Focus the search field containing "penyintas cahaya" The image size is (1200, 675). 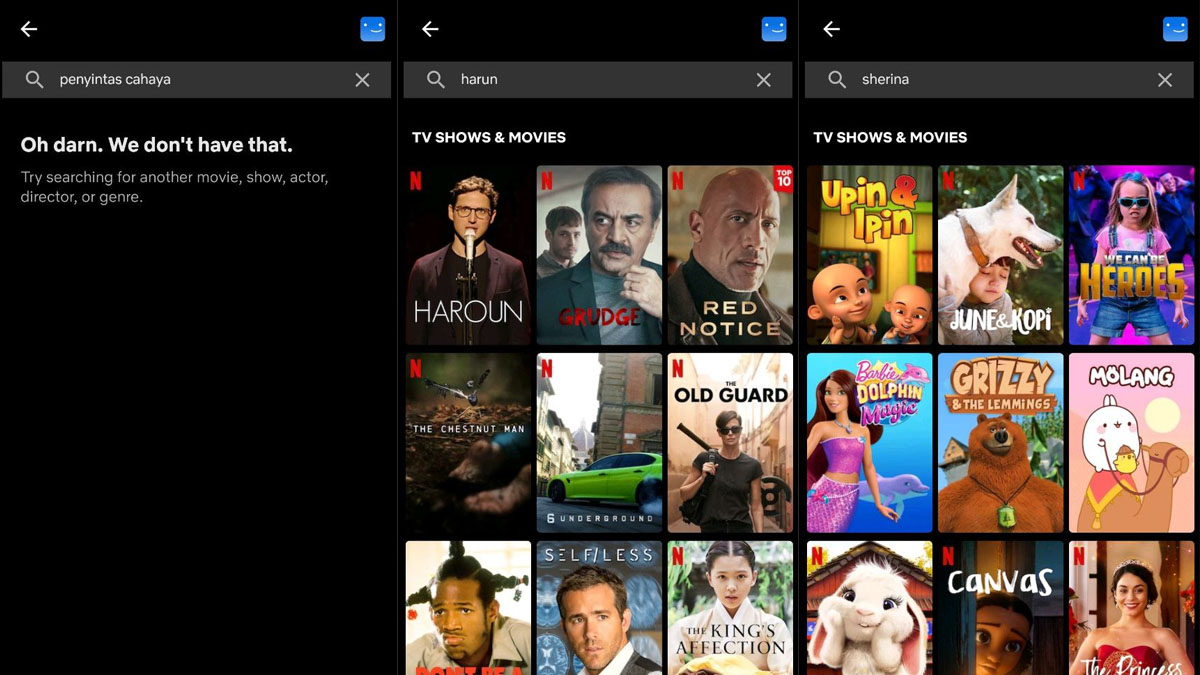pyautogui.click(x=196, y=80)
